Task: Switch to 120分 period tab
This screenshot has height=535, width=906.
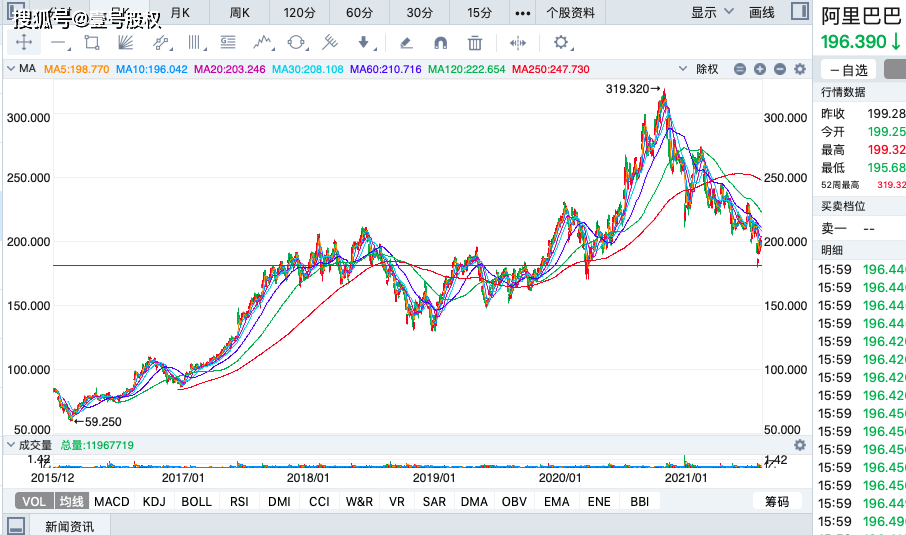Action: tap(299, 12)
